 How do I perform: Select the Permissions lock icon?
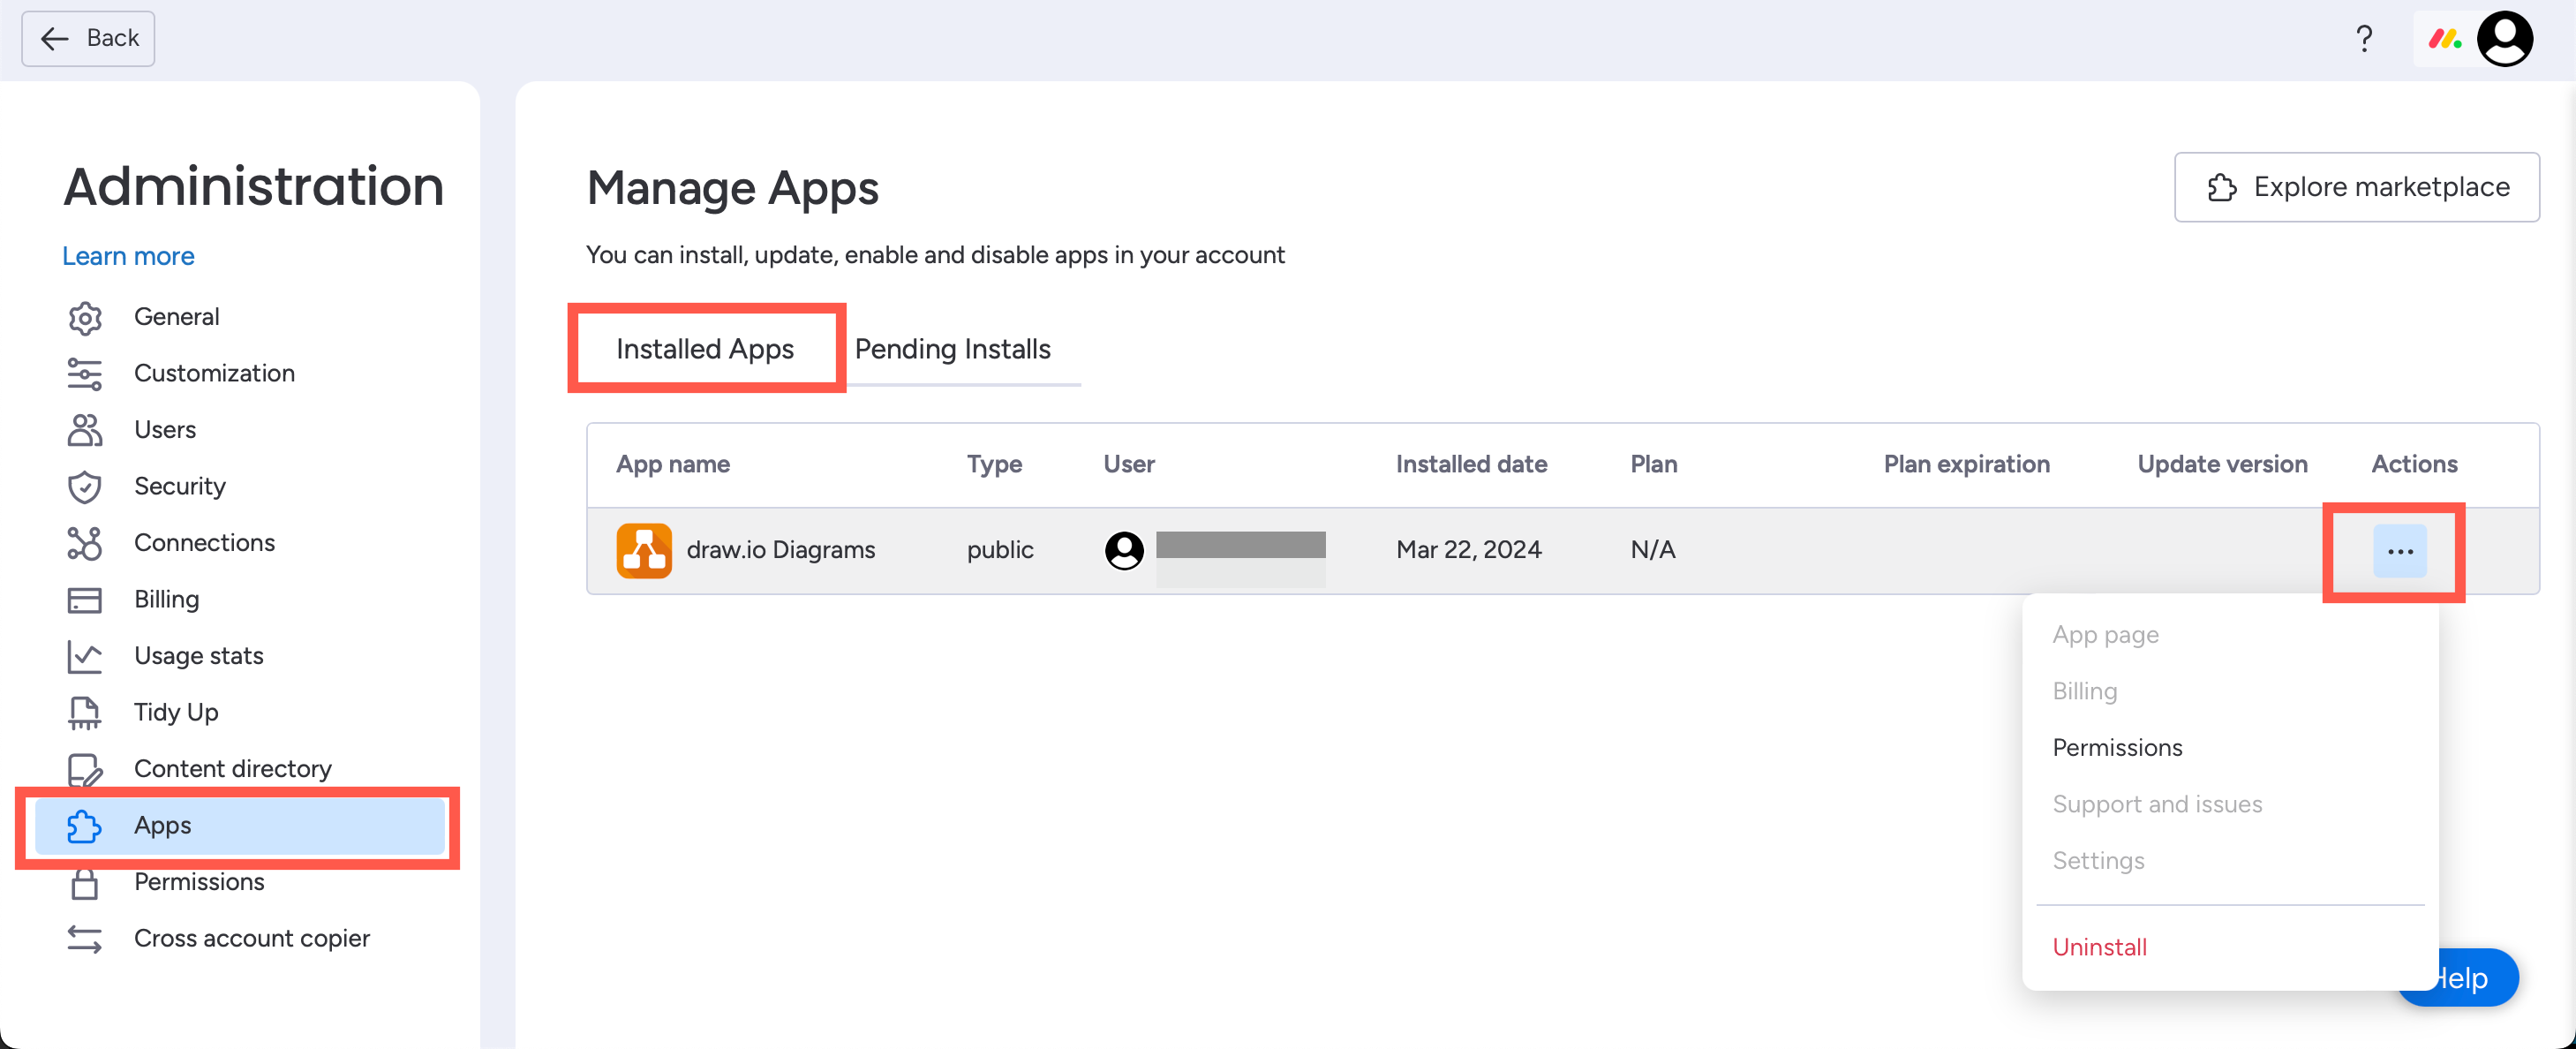(85, 883)
